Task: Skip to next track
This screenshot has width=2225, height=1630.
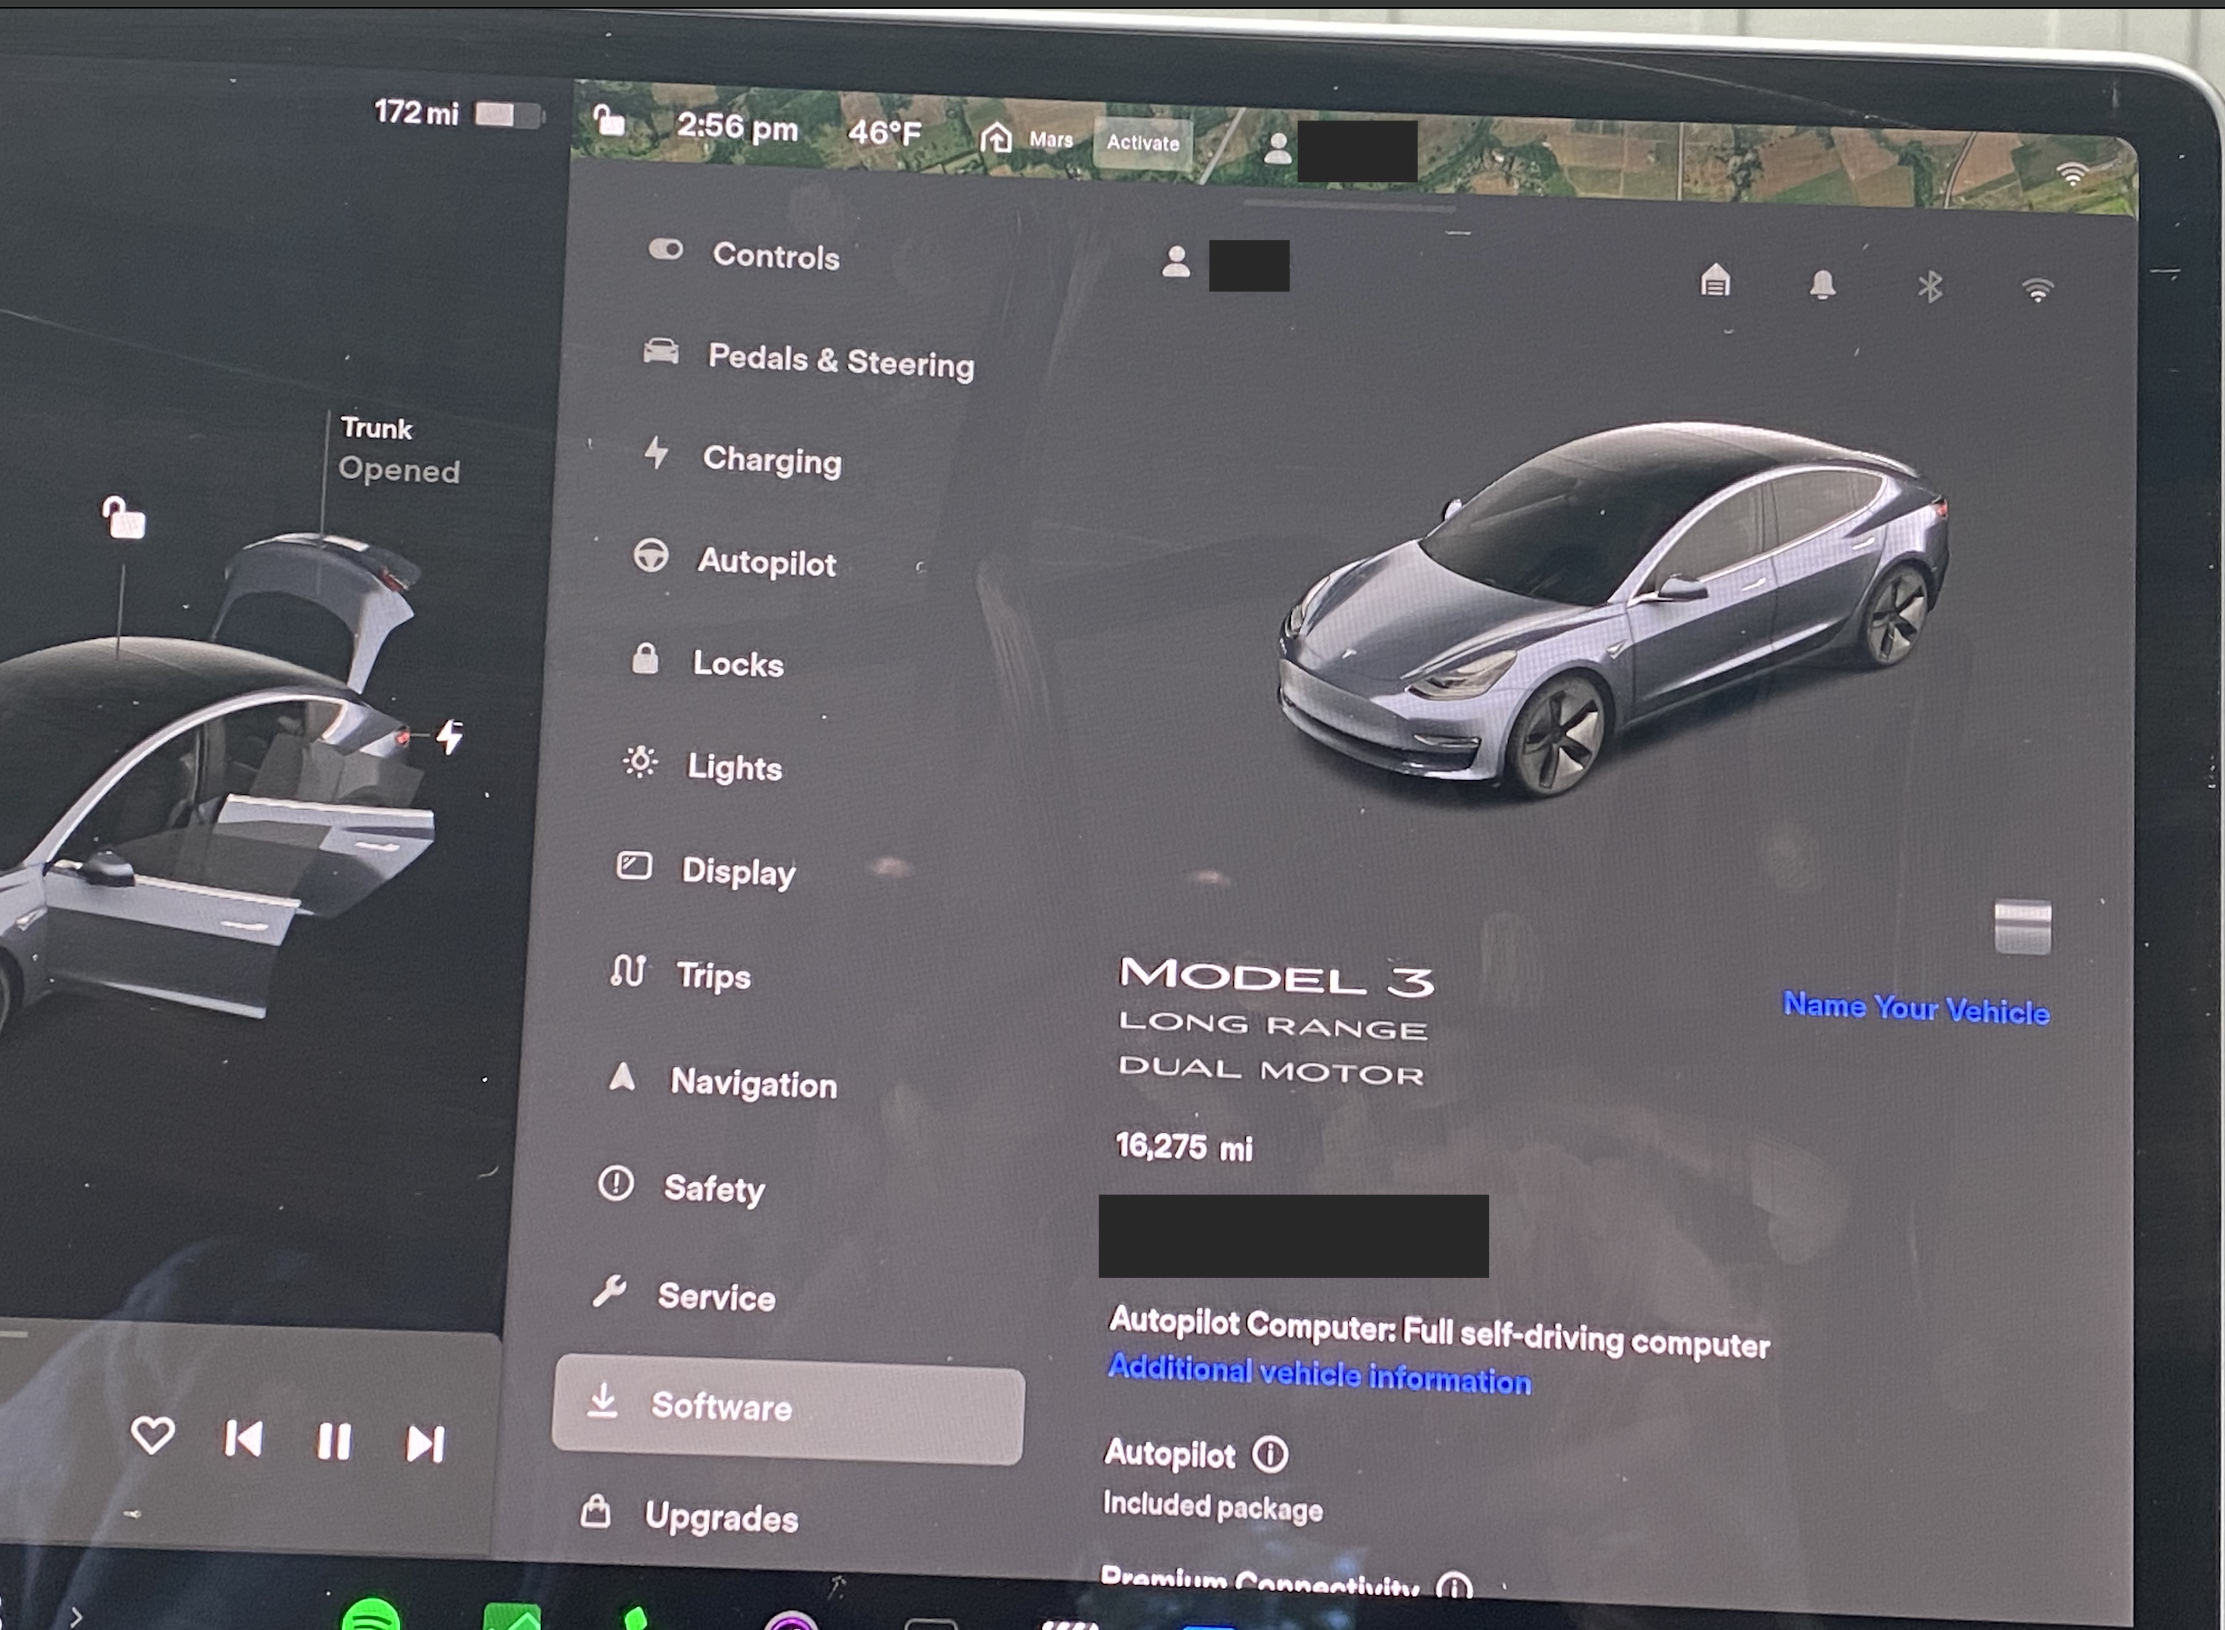Action: click(425, 1443)
